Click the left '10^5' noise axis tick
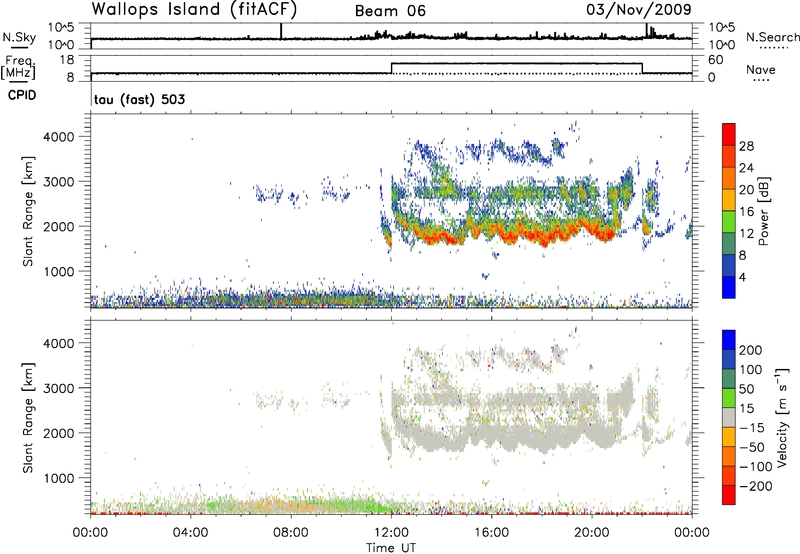800x554 pixels. click(x=61, y=28)
